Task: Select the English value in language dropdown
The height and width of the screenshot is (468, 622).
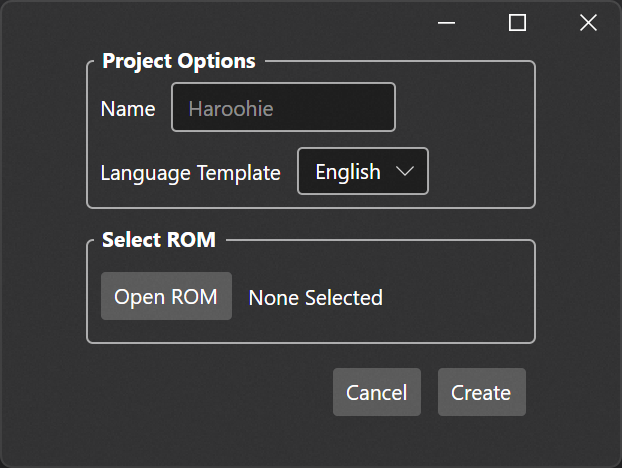Action: tap(348, 172)
